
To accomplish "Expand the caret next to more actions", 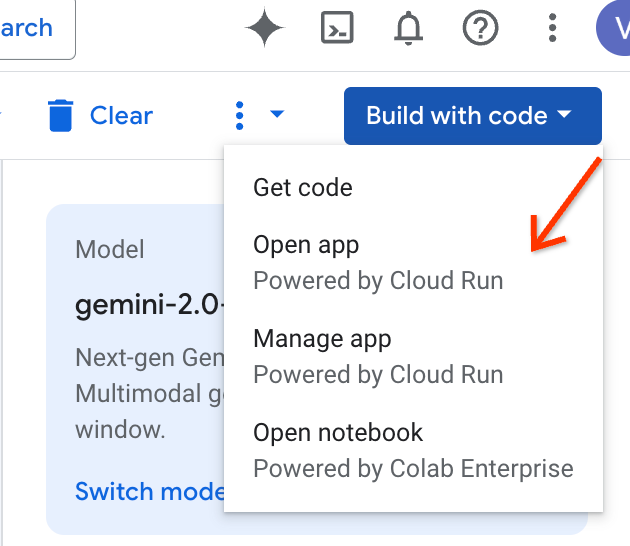I will [277, 115].
